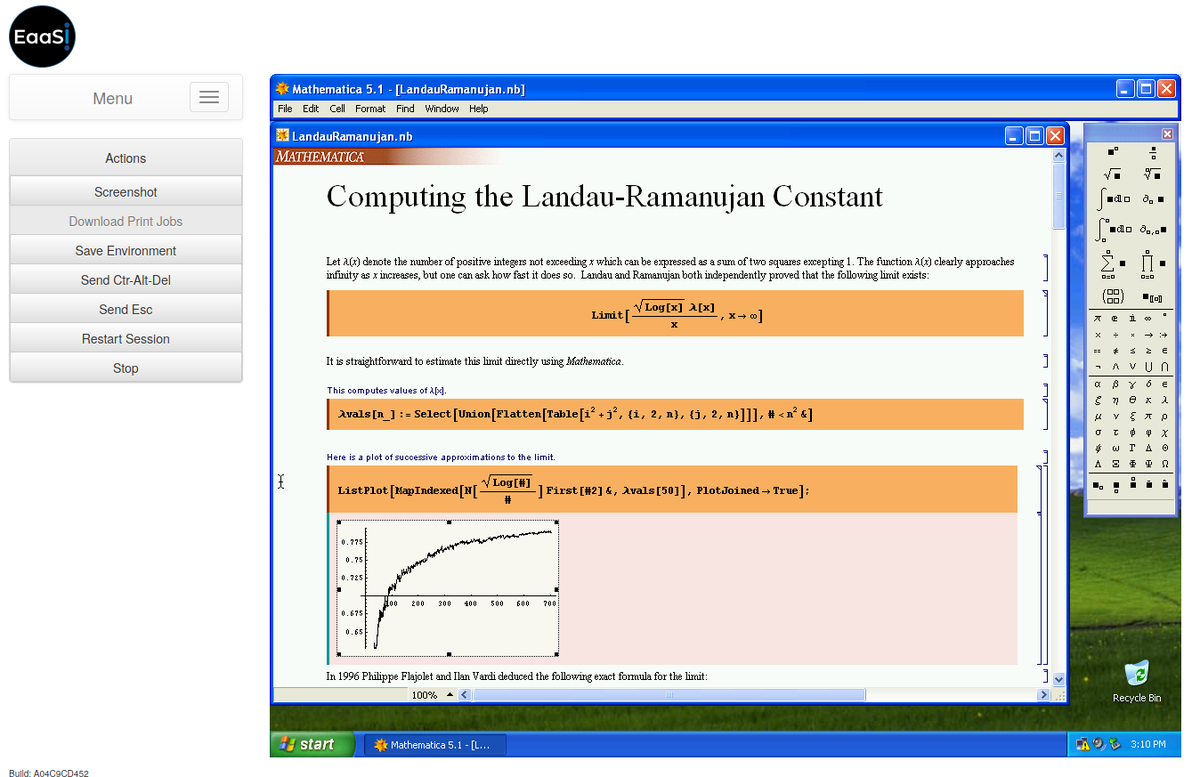
Task: Click the Stop button
Action: click(x=126, y=368)
